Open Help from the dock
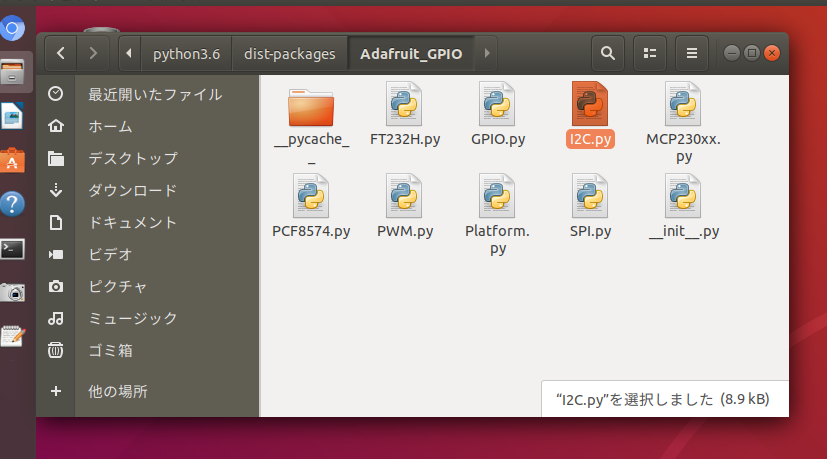The width and height of the screenshot is (827, 459). (12, 204)
